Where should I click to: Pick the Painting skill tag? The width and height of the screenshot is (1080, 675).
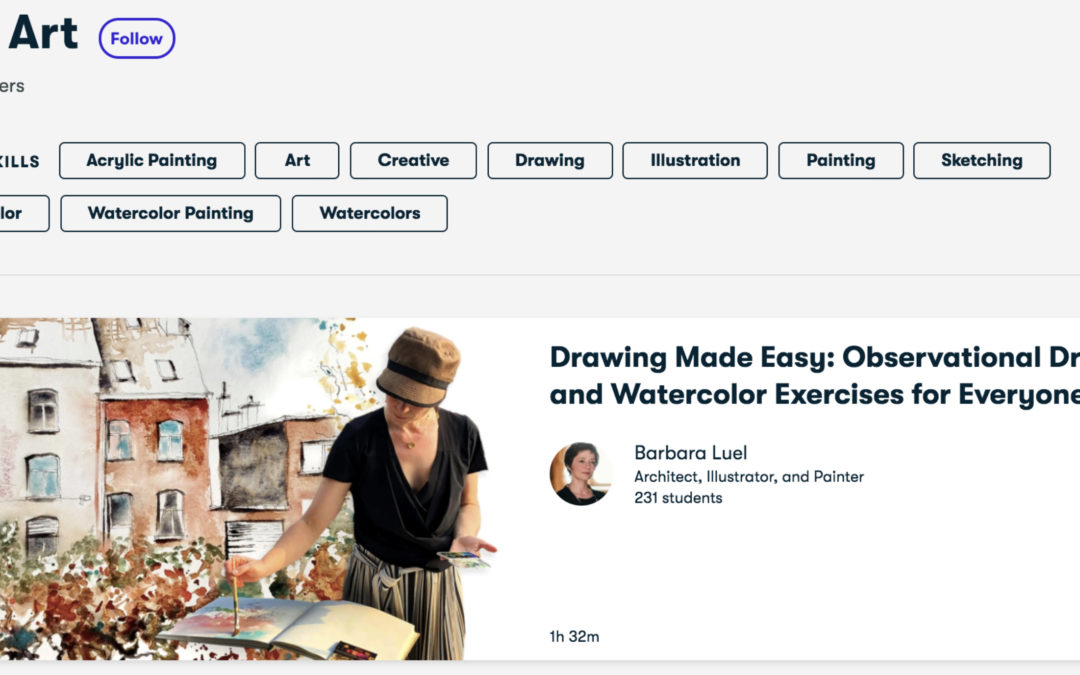[x=841, y=160]
